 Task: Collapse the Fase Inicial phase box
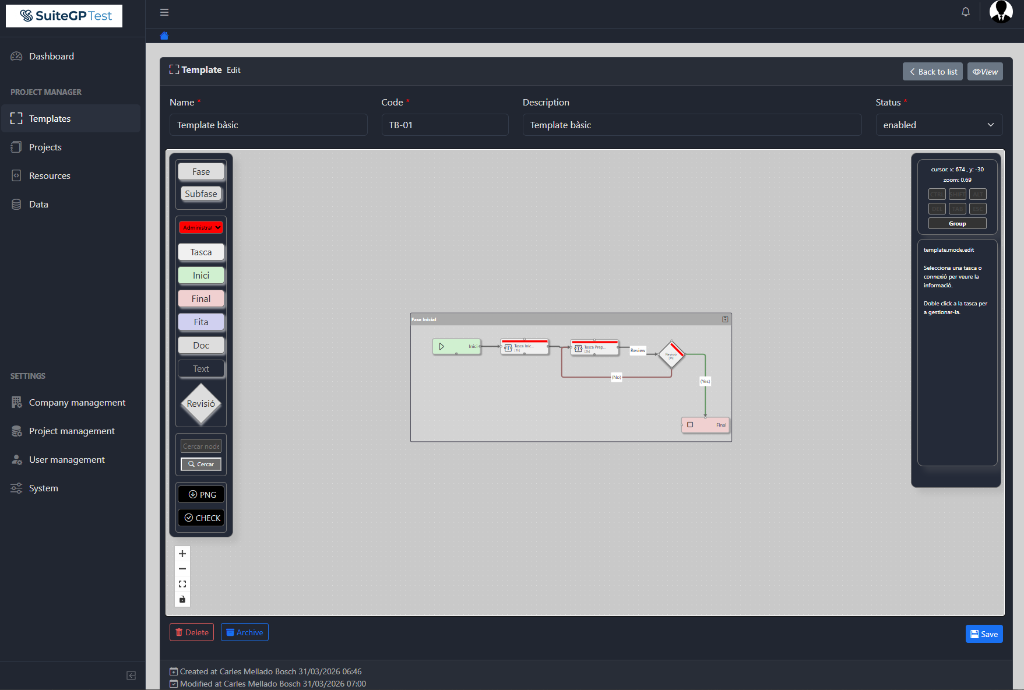point(725,318)
